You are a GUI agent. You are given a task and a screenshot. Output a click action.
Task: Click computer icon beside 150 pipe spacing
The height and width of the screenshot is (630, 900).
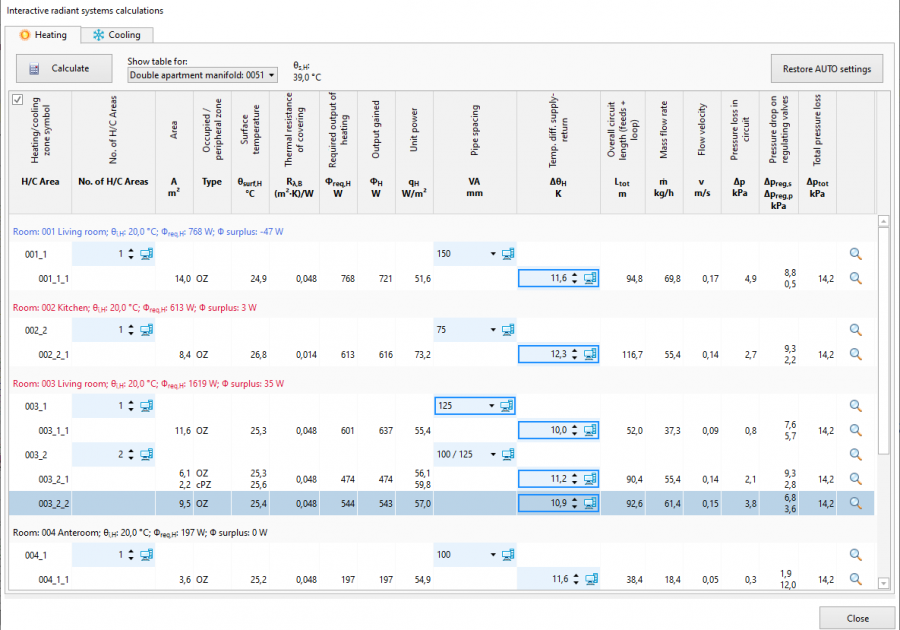point(507,254)
